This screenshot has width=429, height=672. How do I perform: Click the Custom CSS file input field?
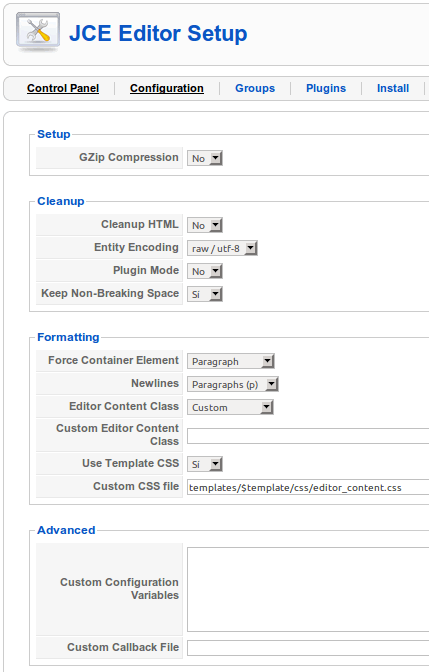[x=308, y=487]
